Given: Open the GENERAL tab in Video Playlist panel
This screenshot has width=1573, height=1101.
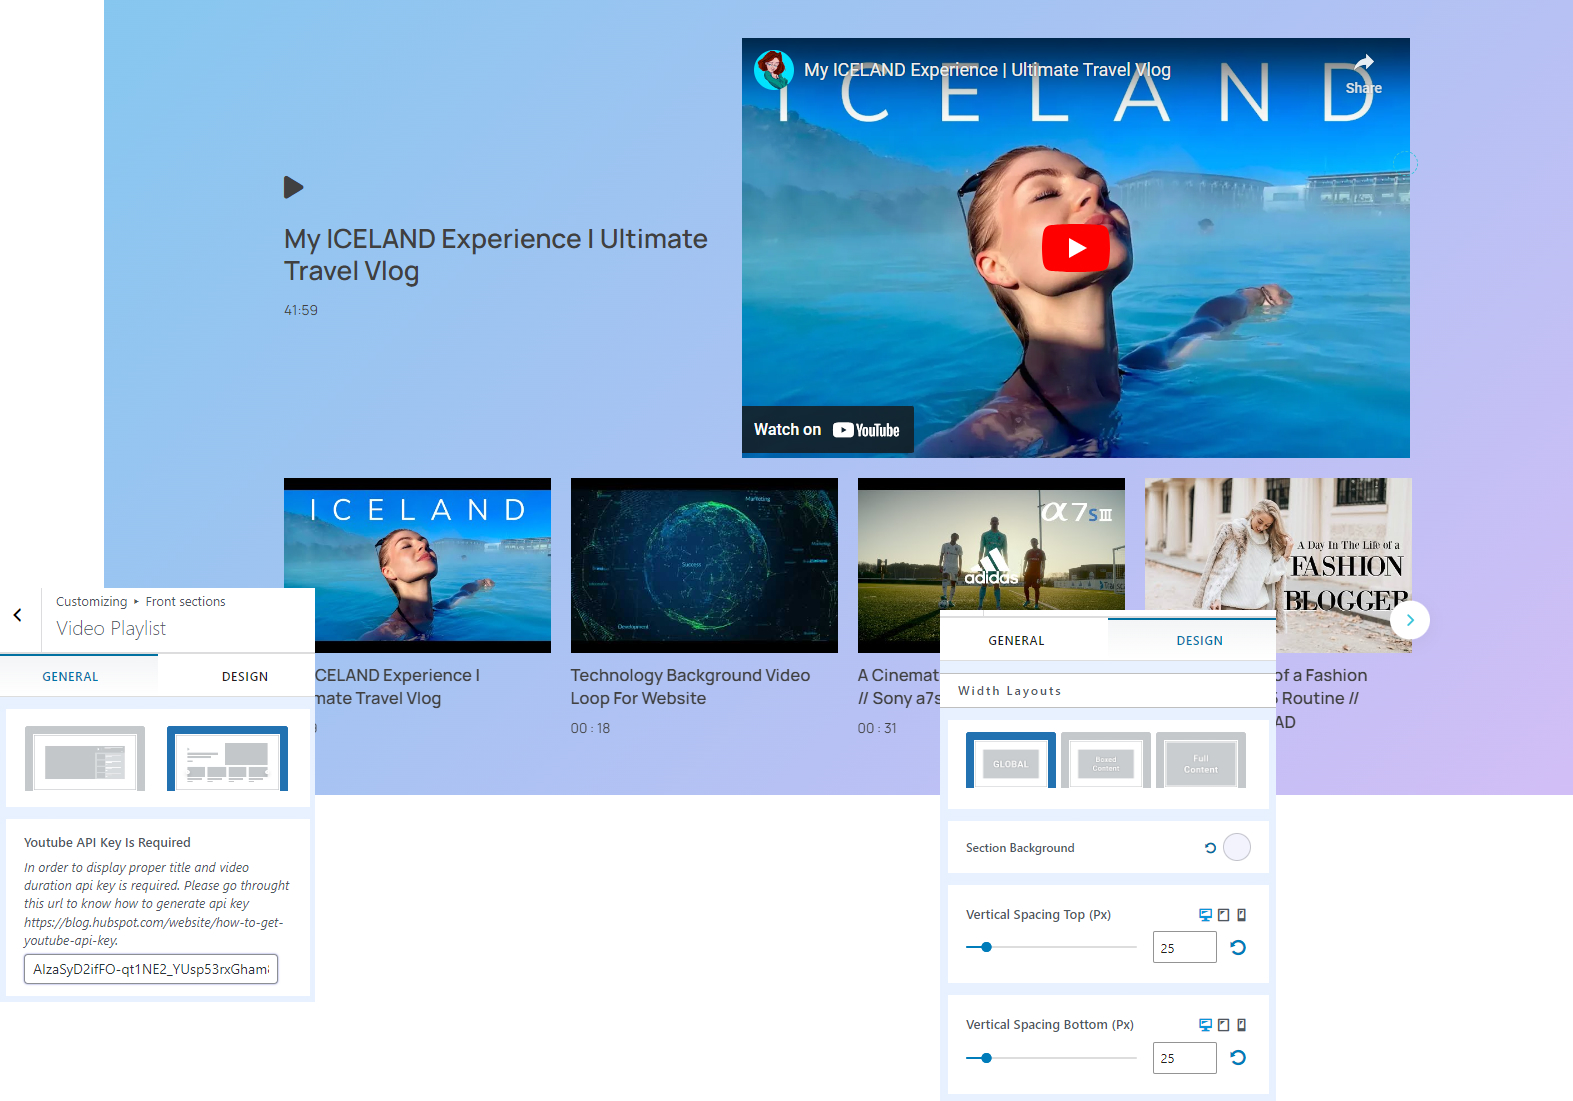Looking at the screenshot, I should tap(70, 677).
